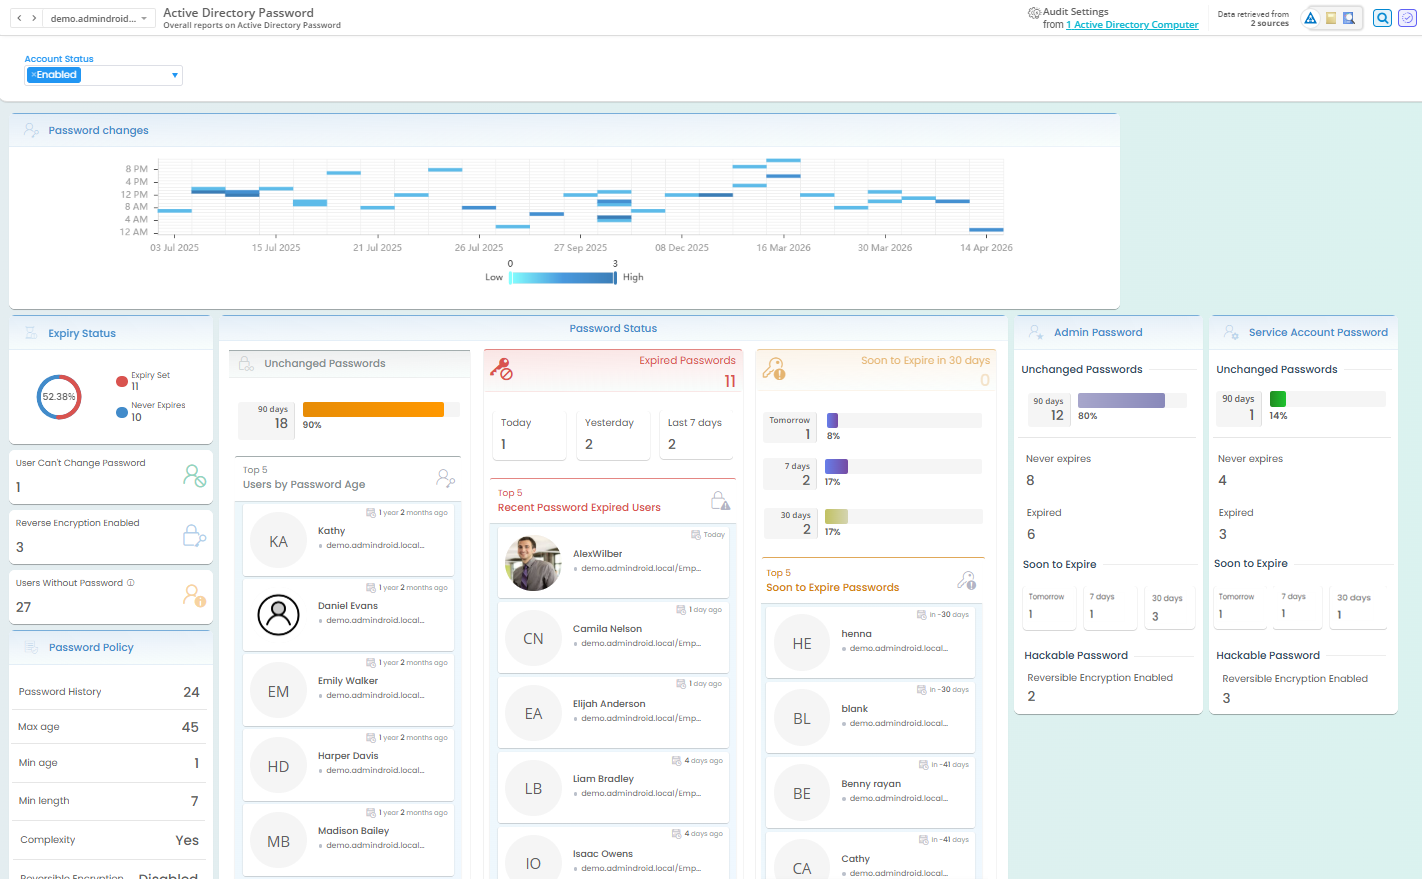Screen dimensions: 1422x879
Task: Click the Password changes panel icon
Action: 31,130
